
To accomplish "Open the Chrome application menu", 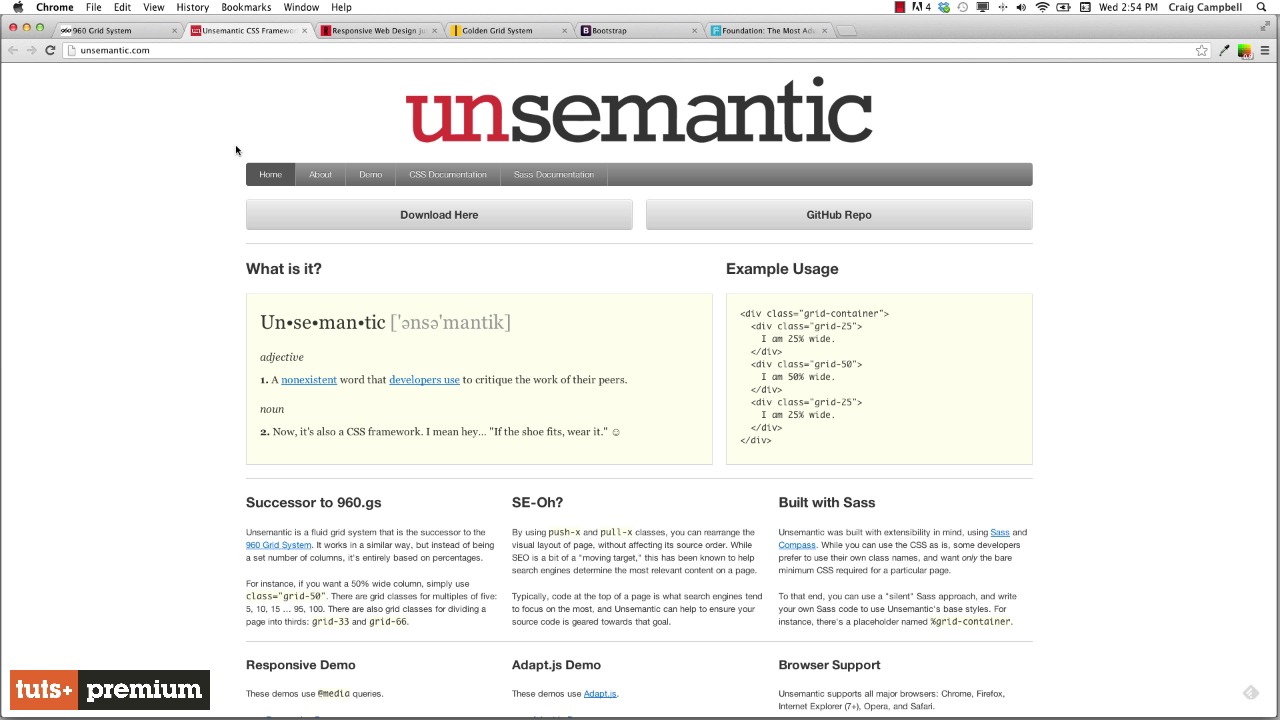I will (x=55, y=7).
